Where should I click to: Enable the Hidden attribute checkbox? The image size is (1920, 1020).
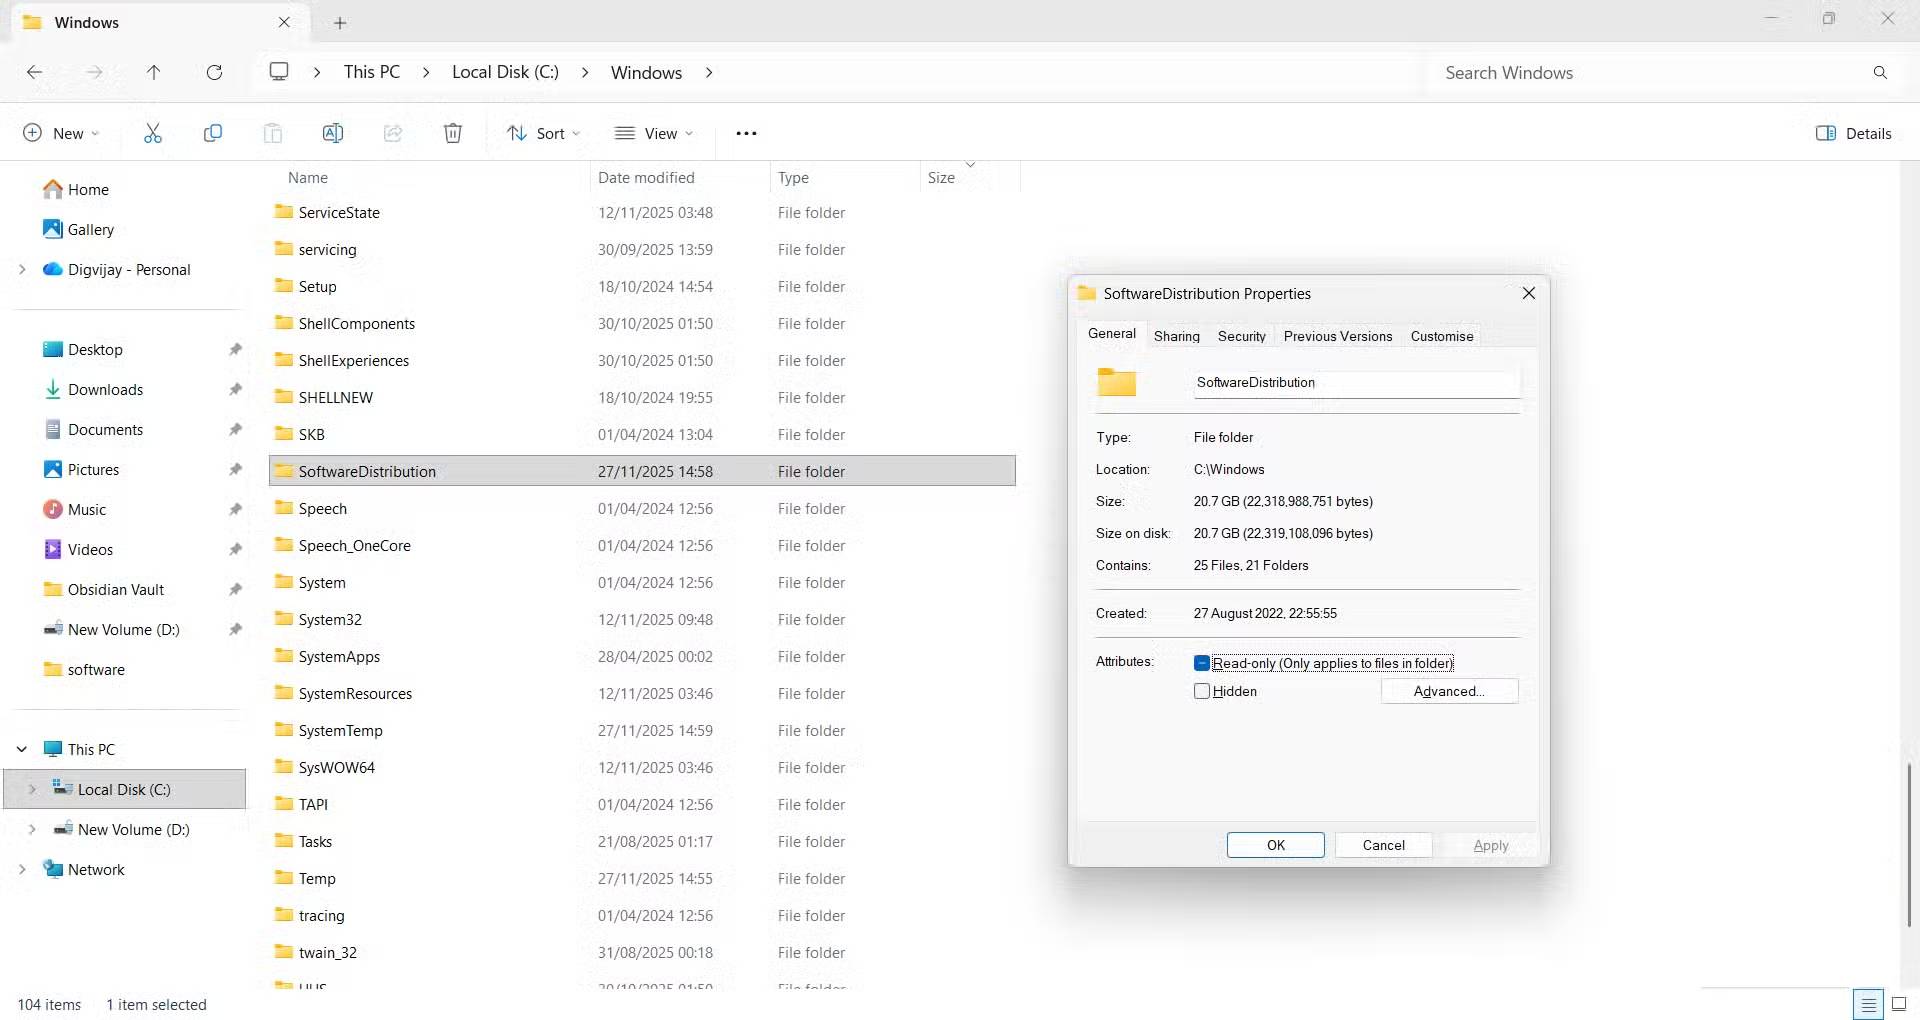click(1202, 691)
